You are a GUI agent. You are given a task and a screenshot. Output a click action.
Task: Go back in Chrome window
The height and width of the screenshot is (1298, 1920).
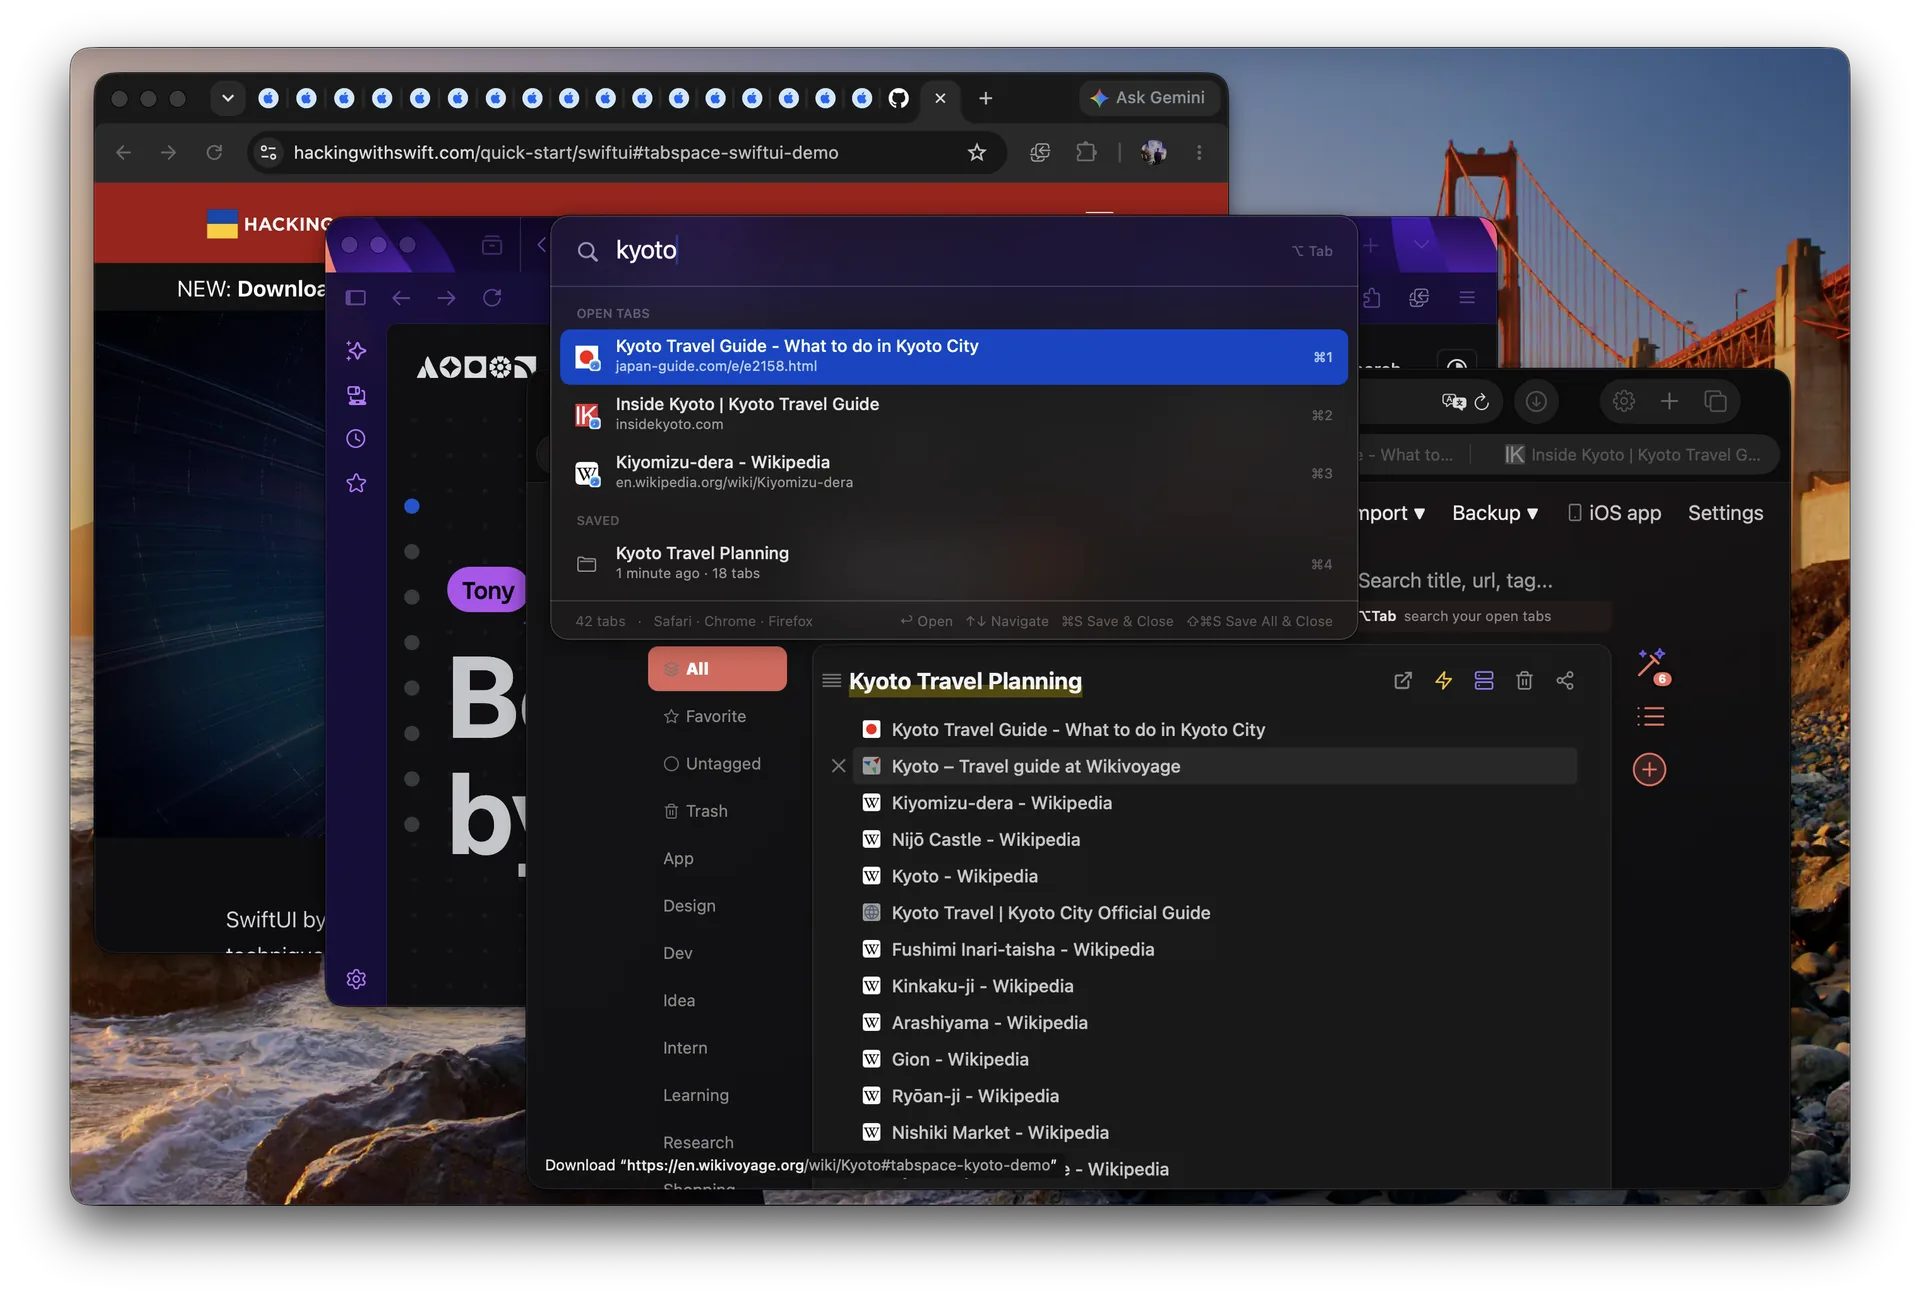[124, 152]
